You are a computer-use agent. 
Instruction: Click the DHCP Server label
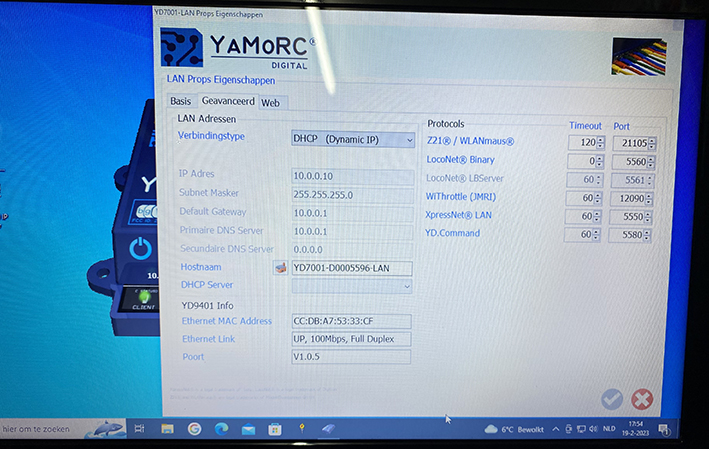(x=207, y=285)
